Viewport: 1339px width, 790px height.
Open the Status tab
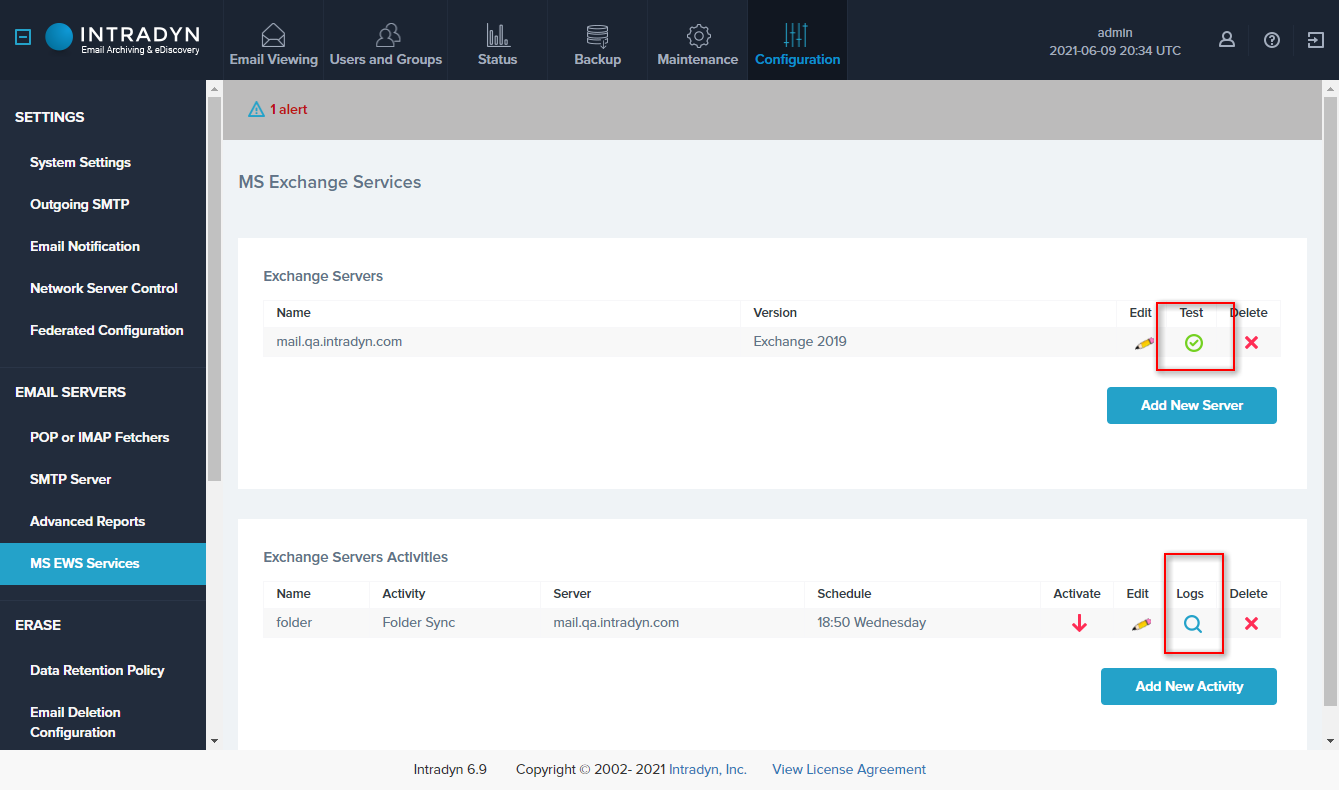coord(497,40)
